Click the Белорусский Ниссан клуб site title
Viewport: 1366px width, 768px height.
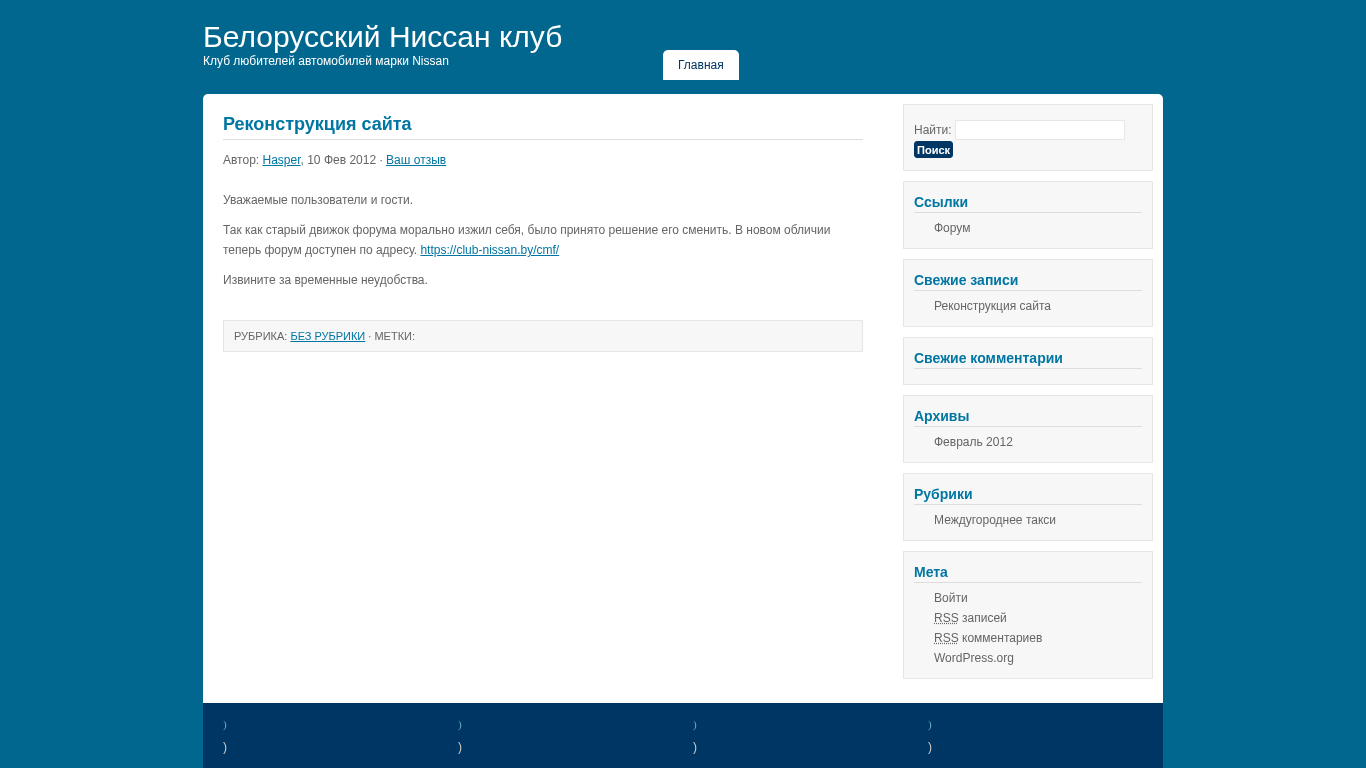pos(382,37)
